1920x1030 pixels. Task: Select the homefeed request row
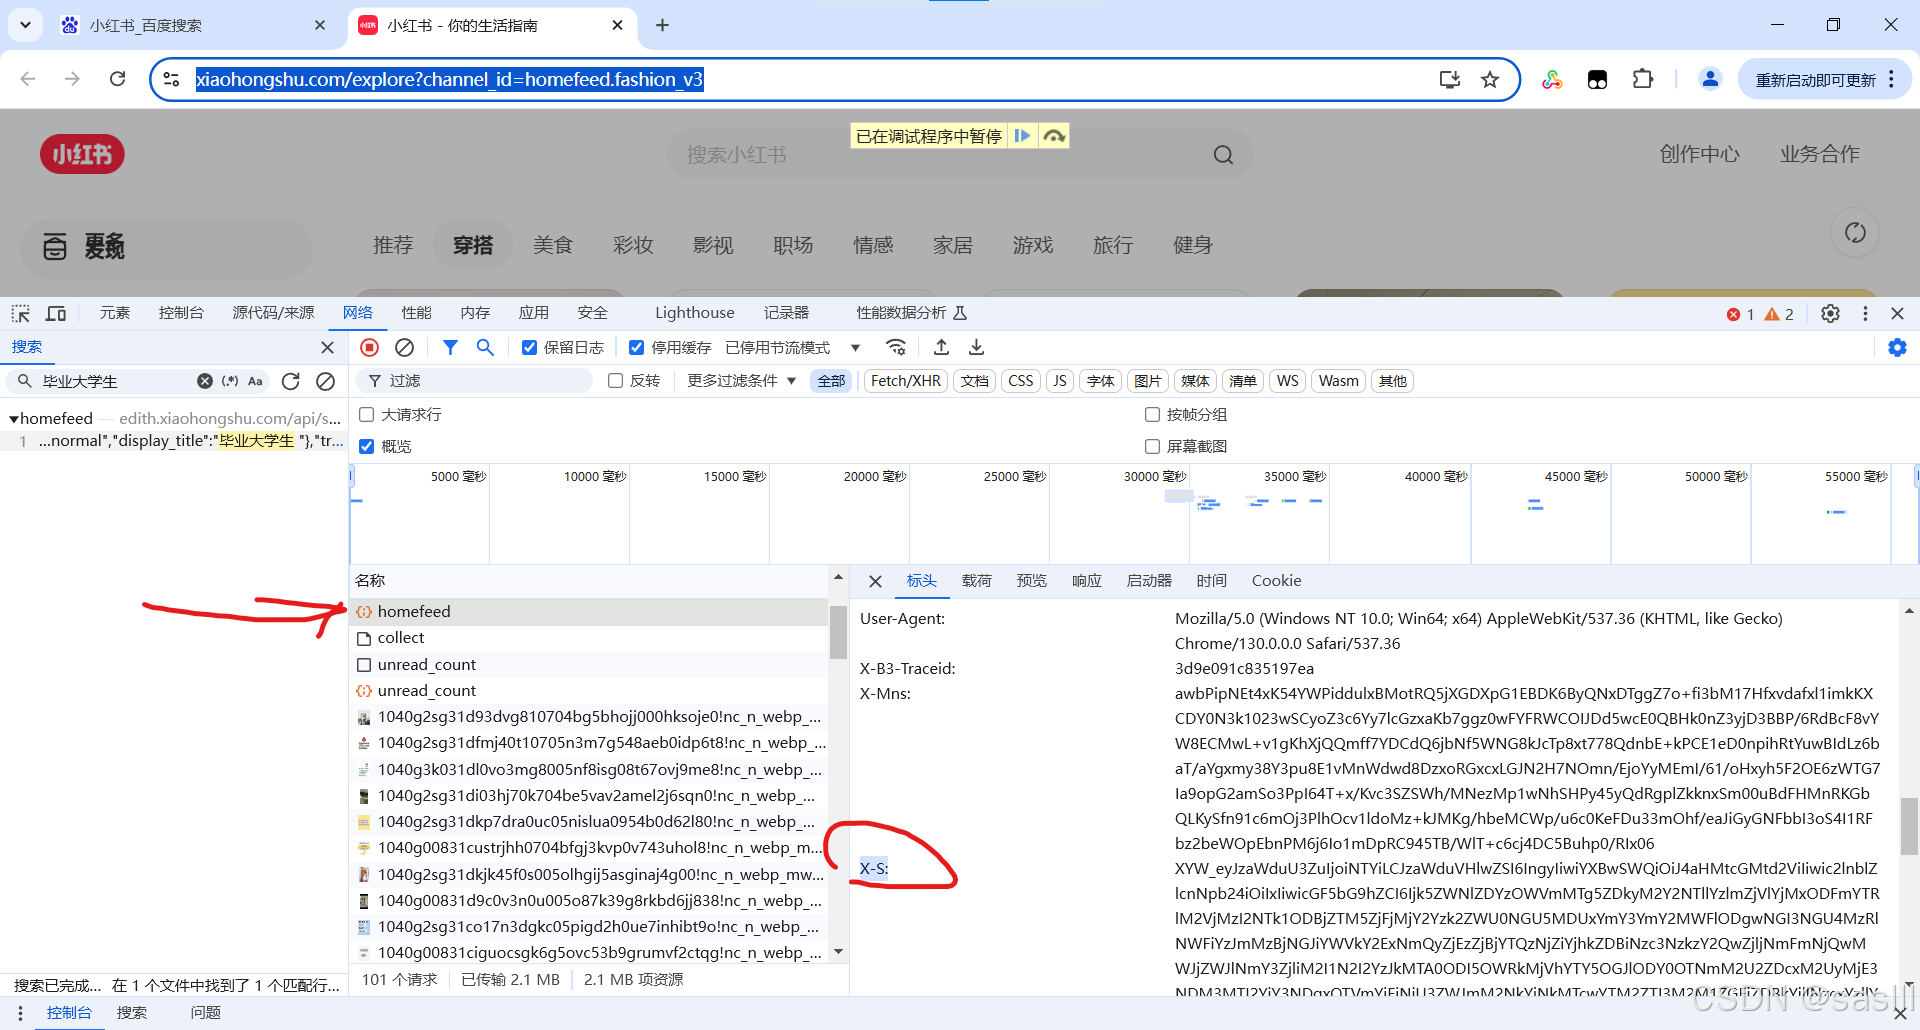click(589, 612)
